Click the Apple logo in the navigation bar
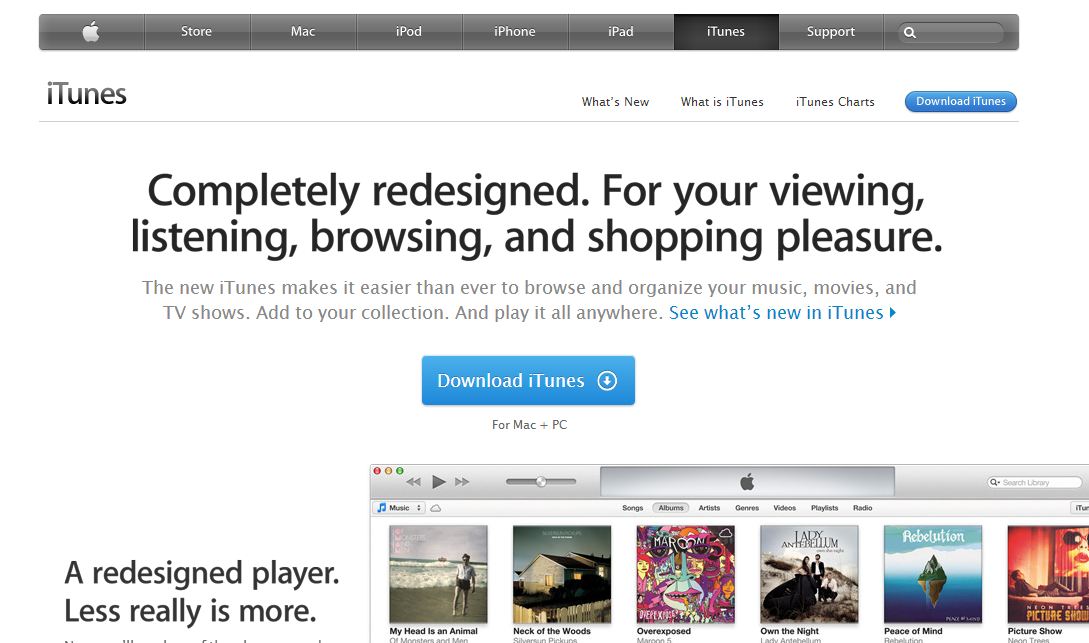Screen dimensions: 1089x643 (x=91, y=31)
